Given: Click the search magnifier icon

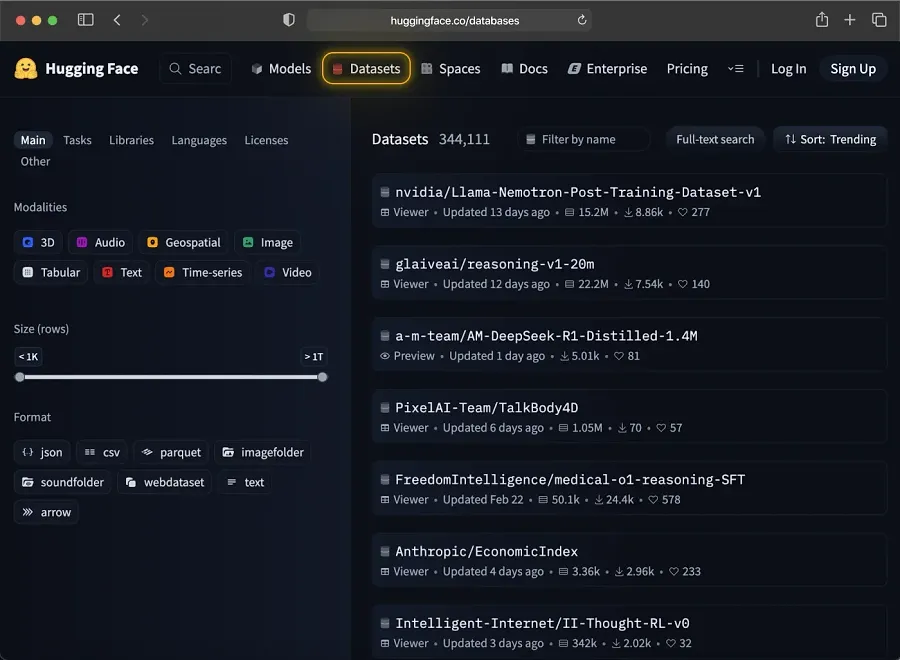Looking at the screenshot, I should [x=175, y=68].
